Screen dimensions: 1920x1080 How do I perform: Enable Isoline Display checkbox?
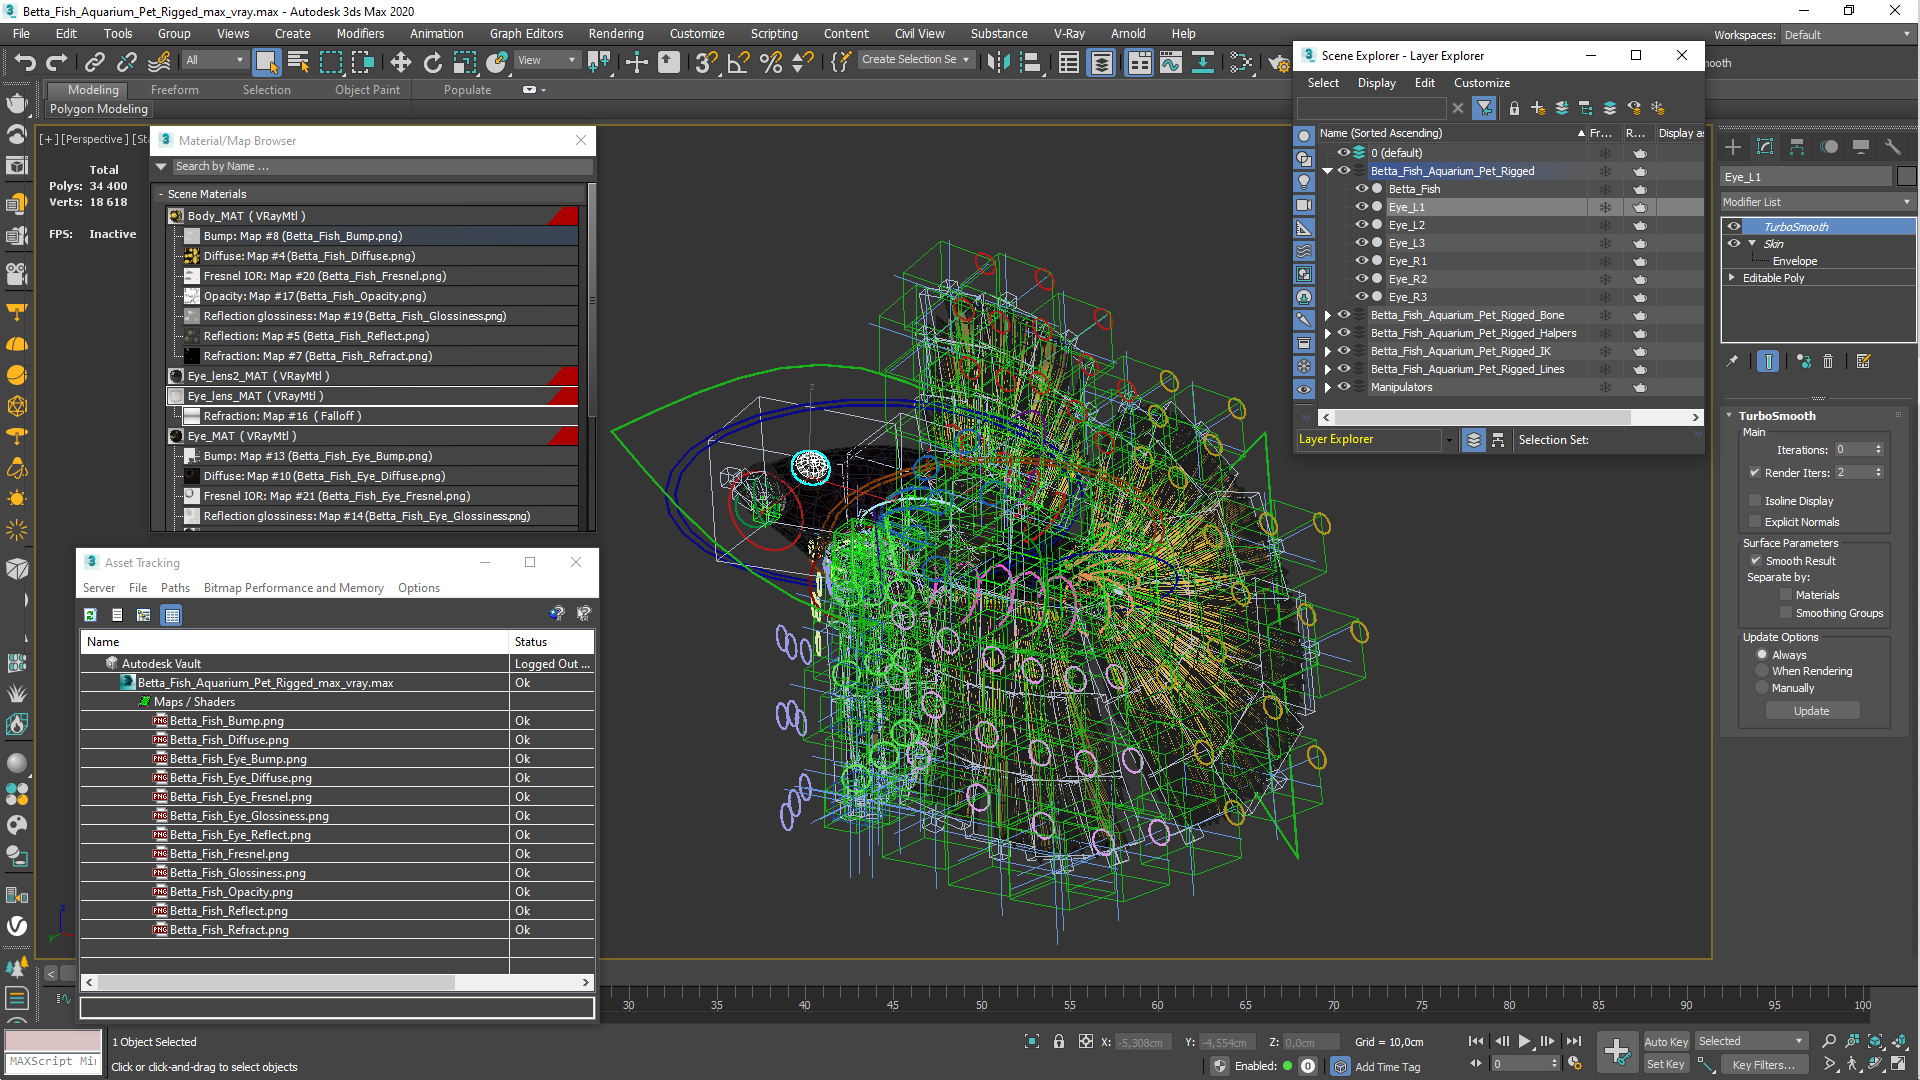click(x=1755, y=500)
